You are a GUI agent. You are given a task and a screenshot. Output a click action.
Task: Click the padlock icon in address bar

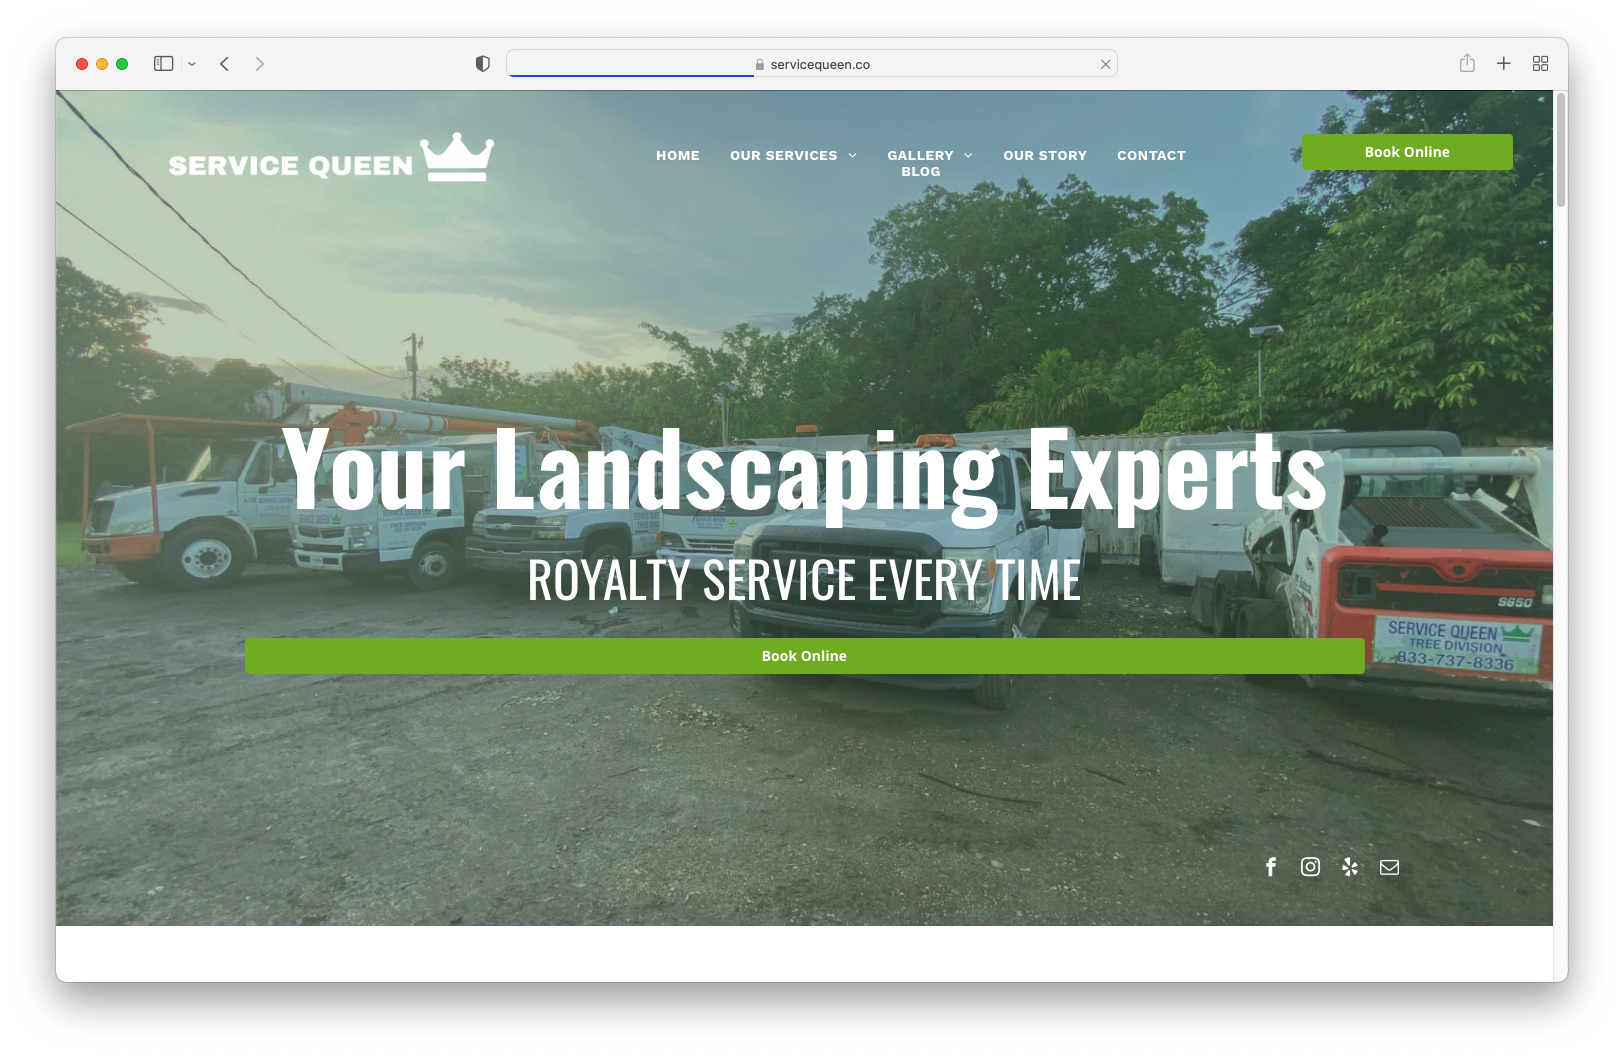[x=760, y=64]
